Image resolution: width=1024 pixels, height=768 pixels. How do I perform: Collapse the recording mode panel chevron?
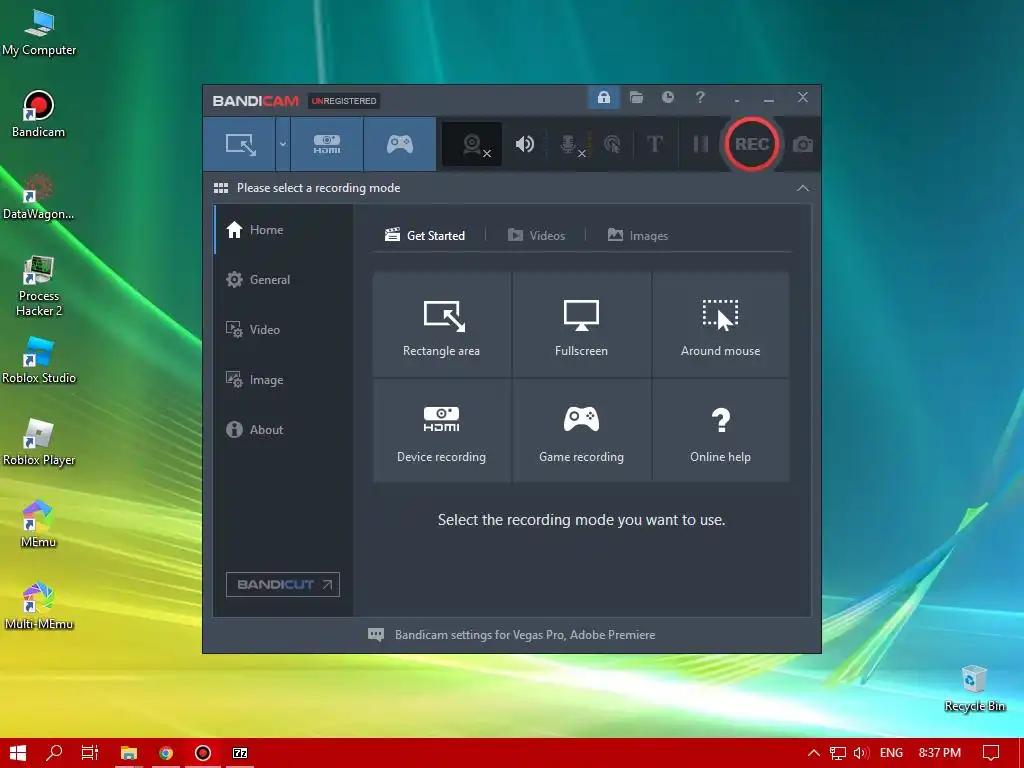pos(803,188)
